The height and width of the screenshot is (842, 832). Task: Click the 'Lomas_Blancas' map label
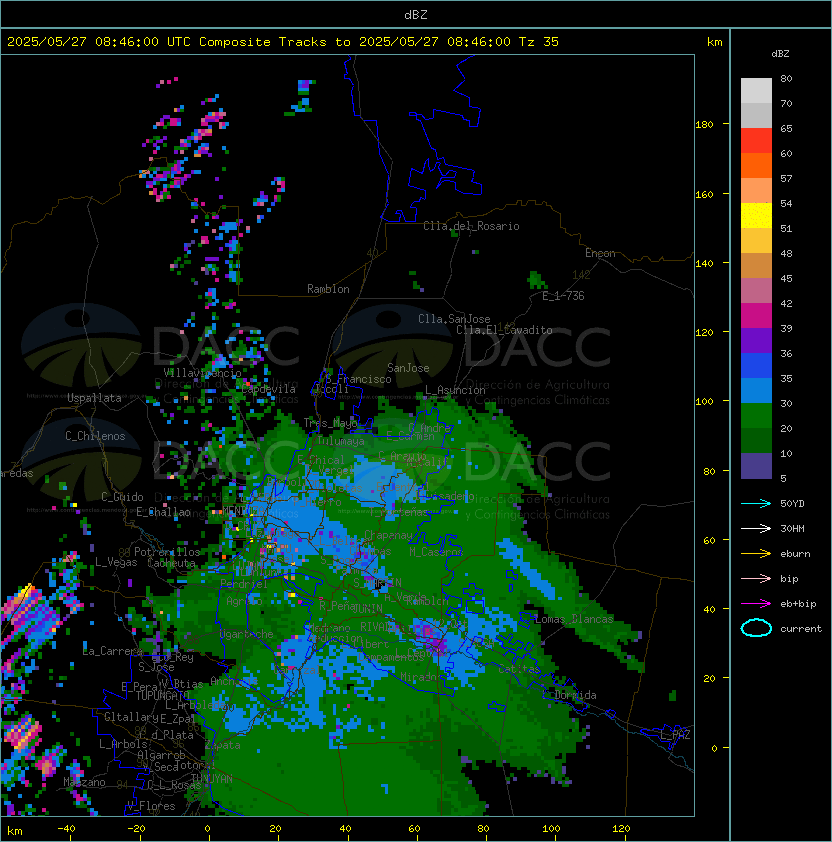click(x=574, y=619)
